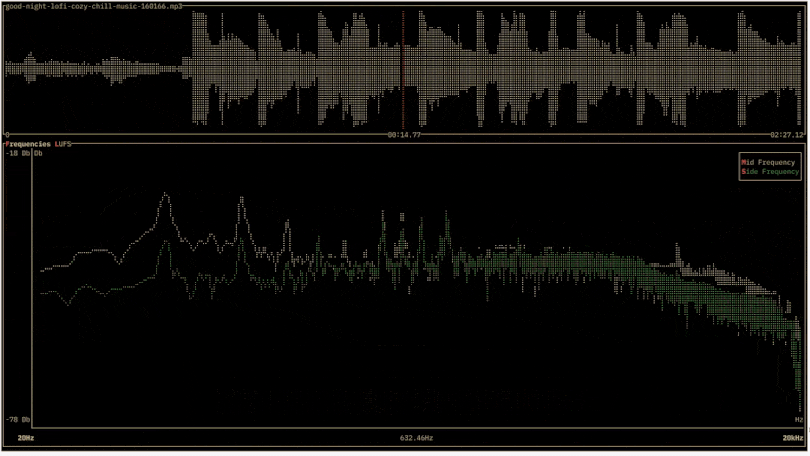Click the 00:14.77 current time label
The width and height of the screenshot is (810, 456).
(404, 135)
